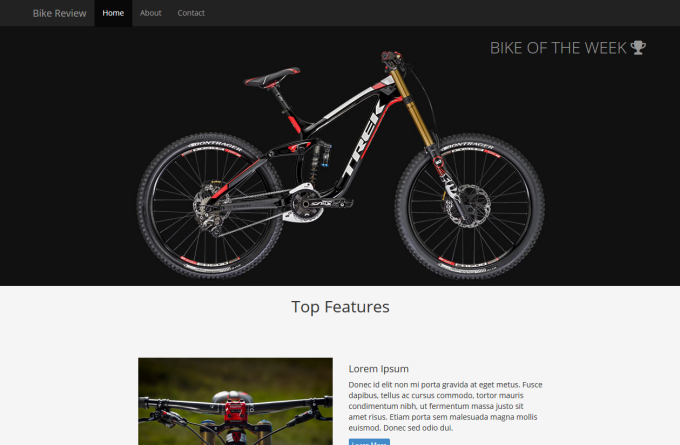Click the trophy icon beside Bike of the Week

(x=638, y=48)
